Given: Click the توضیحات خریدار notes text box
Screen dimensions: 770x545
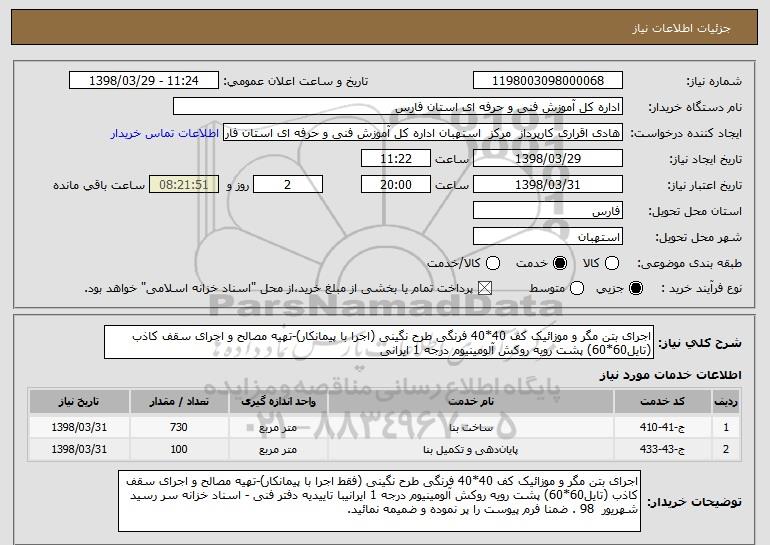Looking at the screenshot, I should pyautogui.click(x=380, y=501).
